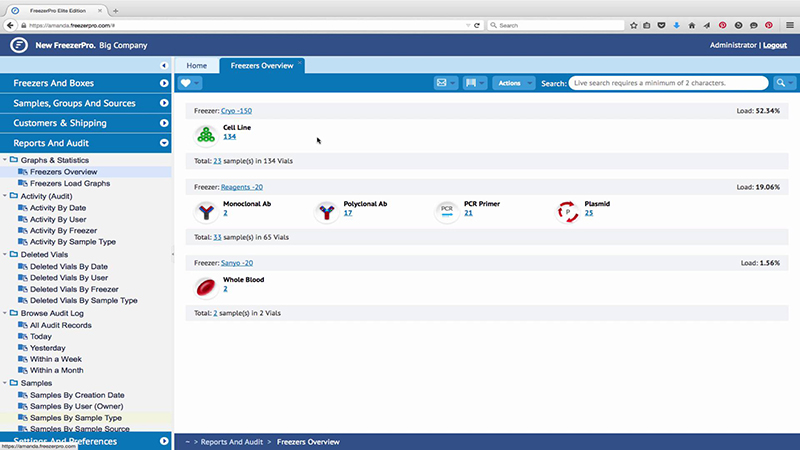Collapse the Activity (Audit) tree node

(x=5, y=196)
